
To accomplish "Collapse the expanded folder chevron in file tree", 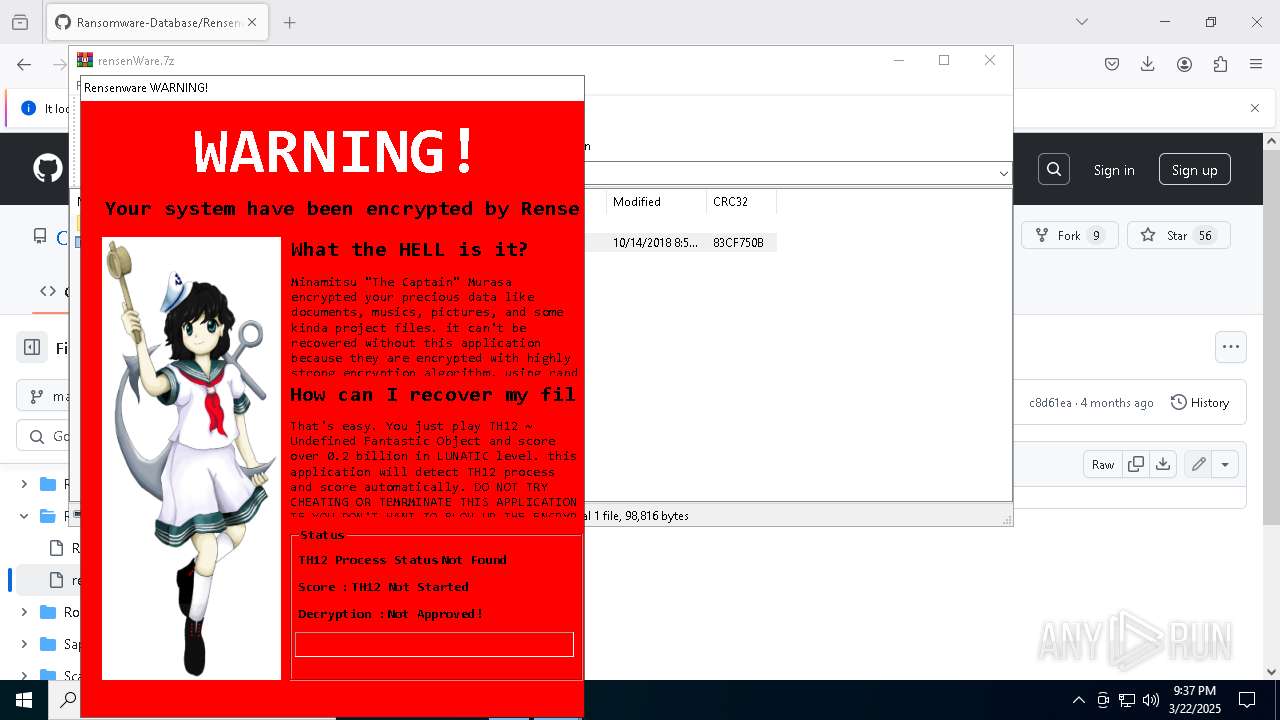I will coord(24,516).
